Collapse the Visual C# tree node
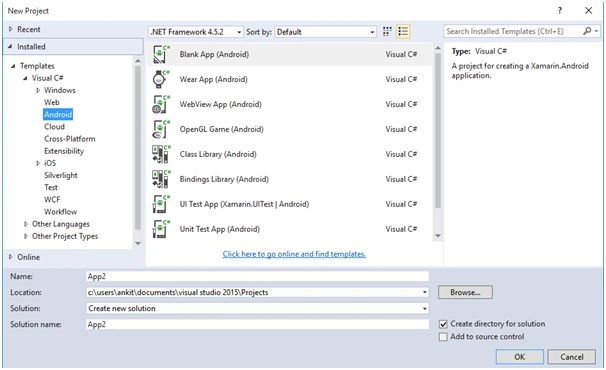The width and height of the screenshot is (606, 370). pyautogui.click(x=25, y=78)
